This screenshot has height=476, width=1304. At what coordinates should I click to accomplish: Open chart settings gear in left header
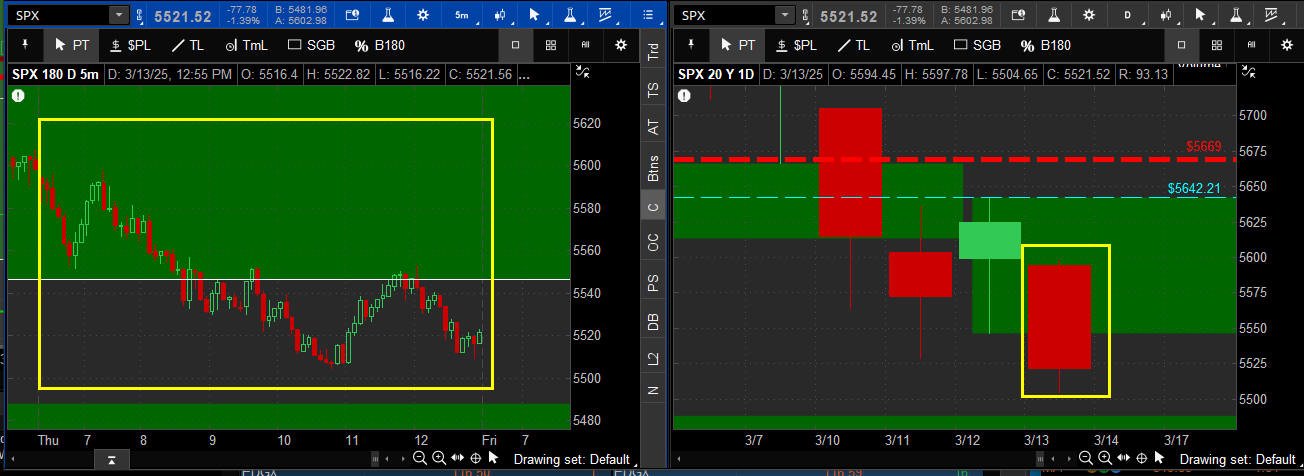click(423, 15)
